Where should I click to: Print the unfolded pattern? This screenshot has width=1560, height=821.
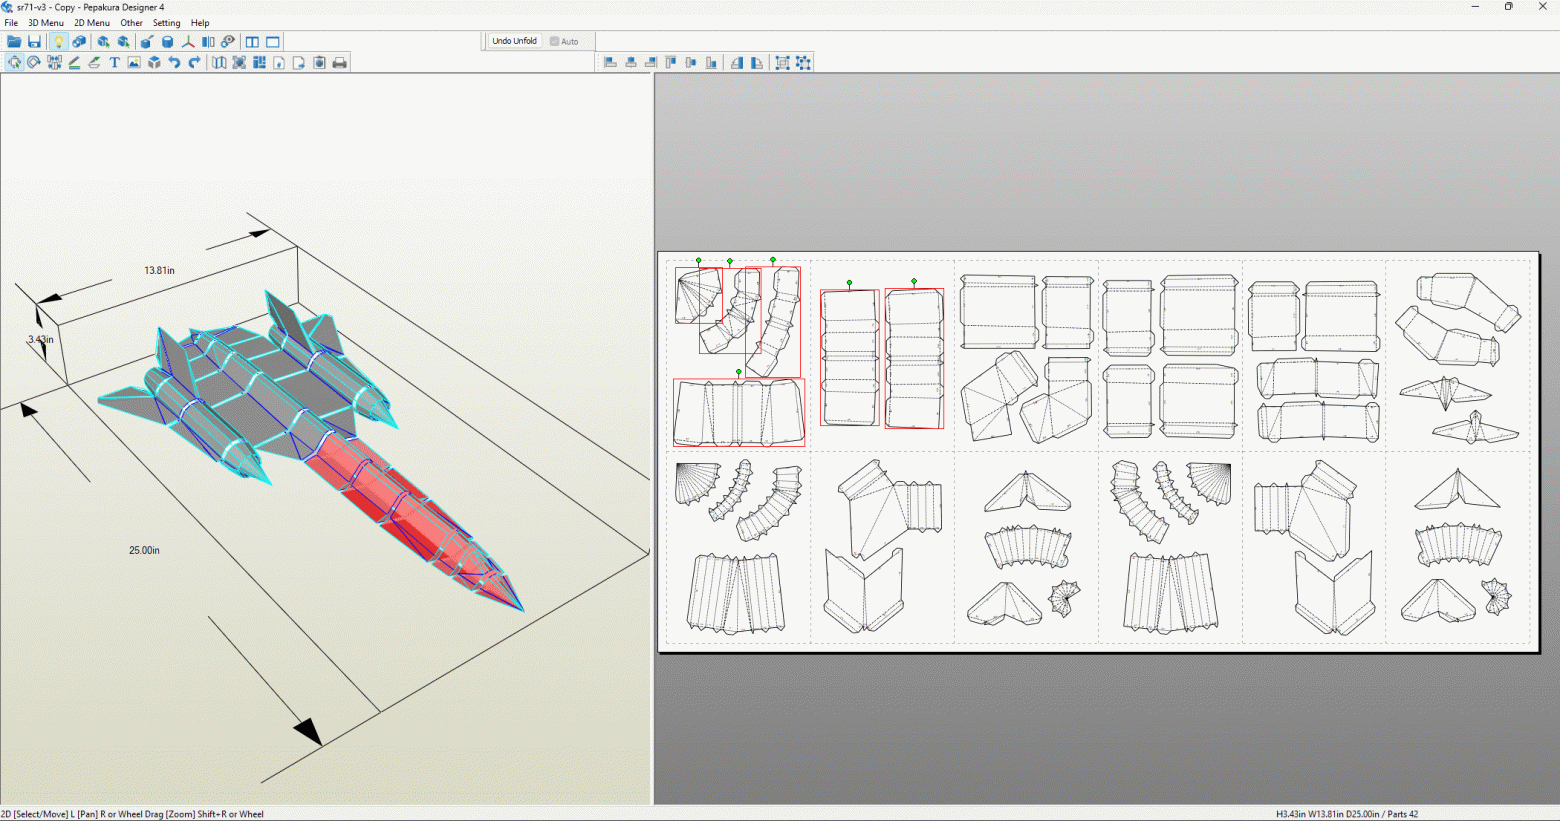click(x=339, y=61)
